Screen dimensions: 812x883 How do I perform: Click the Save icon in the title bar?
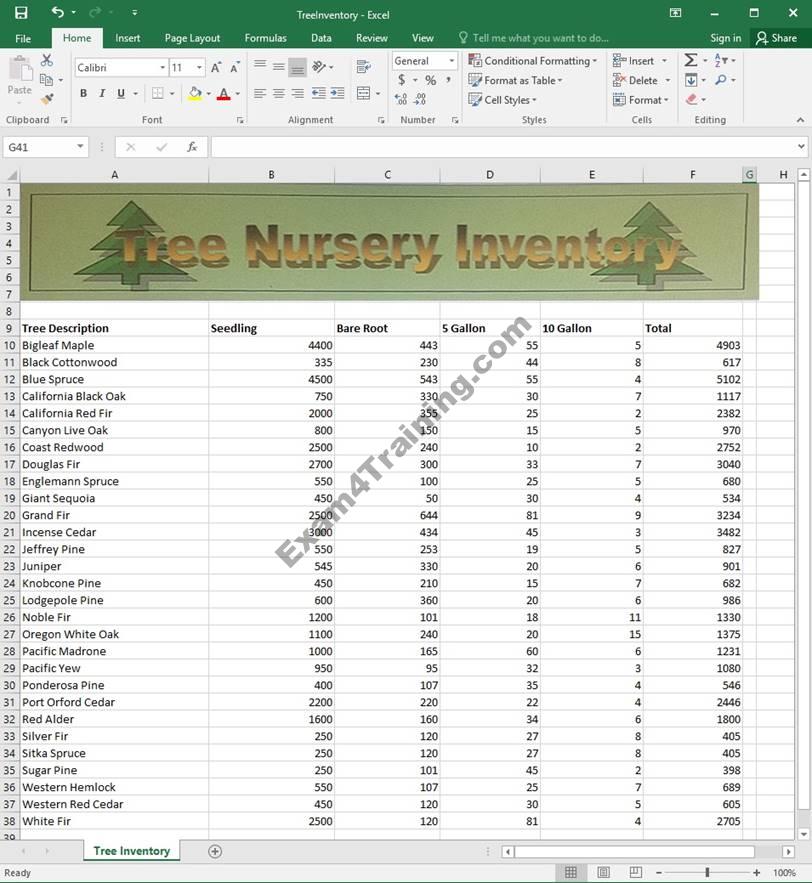(x=21, y=13)
